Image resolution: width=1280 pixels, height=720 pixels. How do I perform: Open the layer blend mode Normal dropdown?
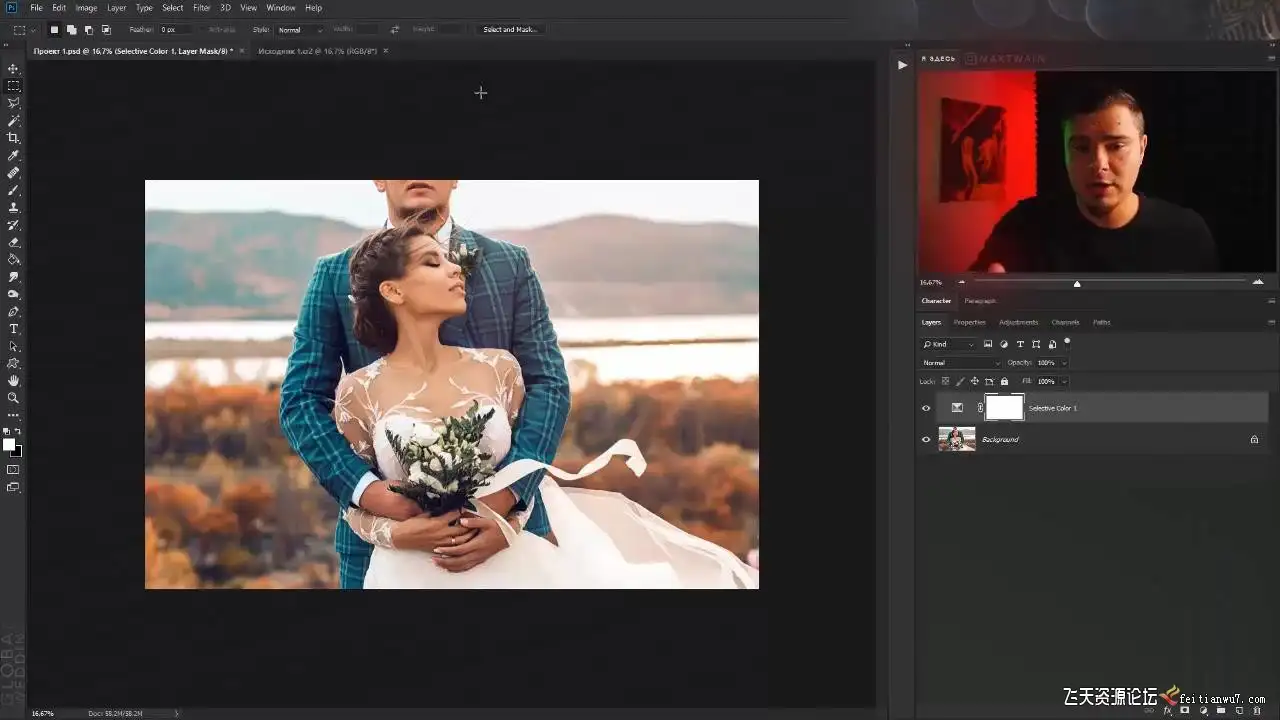tap(960, 363)
